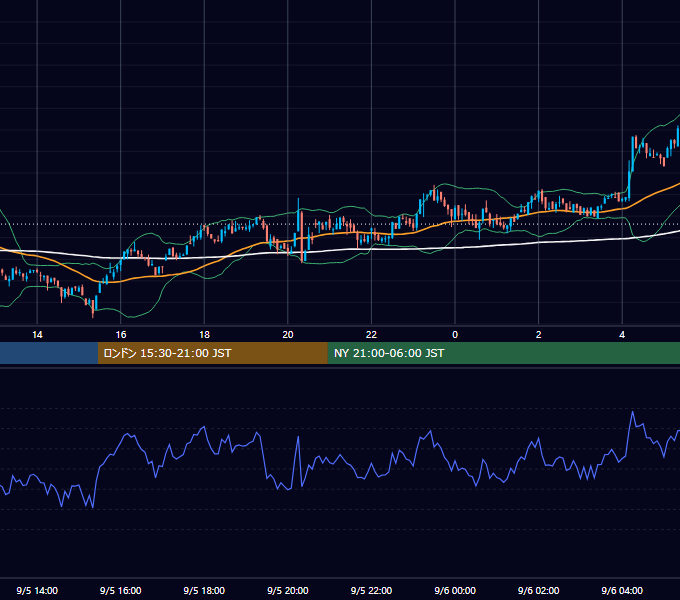The height and width of the screenshot is (600, 680).
Task: Click the 9/5 14:00 time label
Action: (37, 590)
